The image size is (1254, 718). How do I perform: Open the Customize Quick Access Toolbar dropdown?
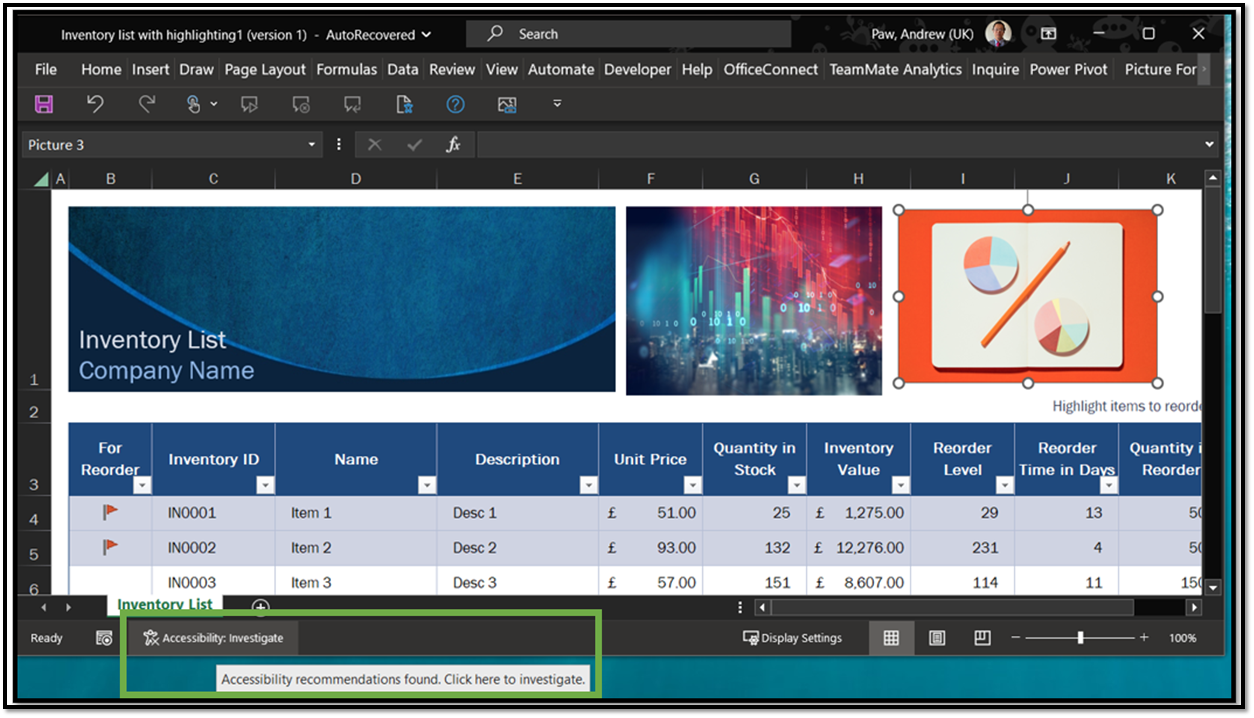(x=557, y=104)
